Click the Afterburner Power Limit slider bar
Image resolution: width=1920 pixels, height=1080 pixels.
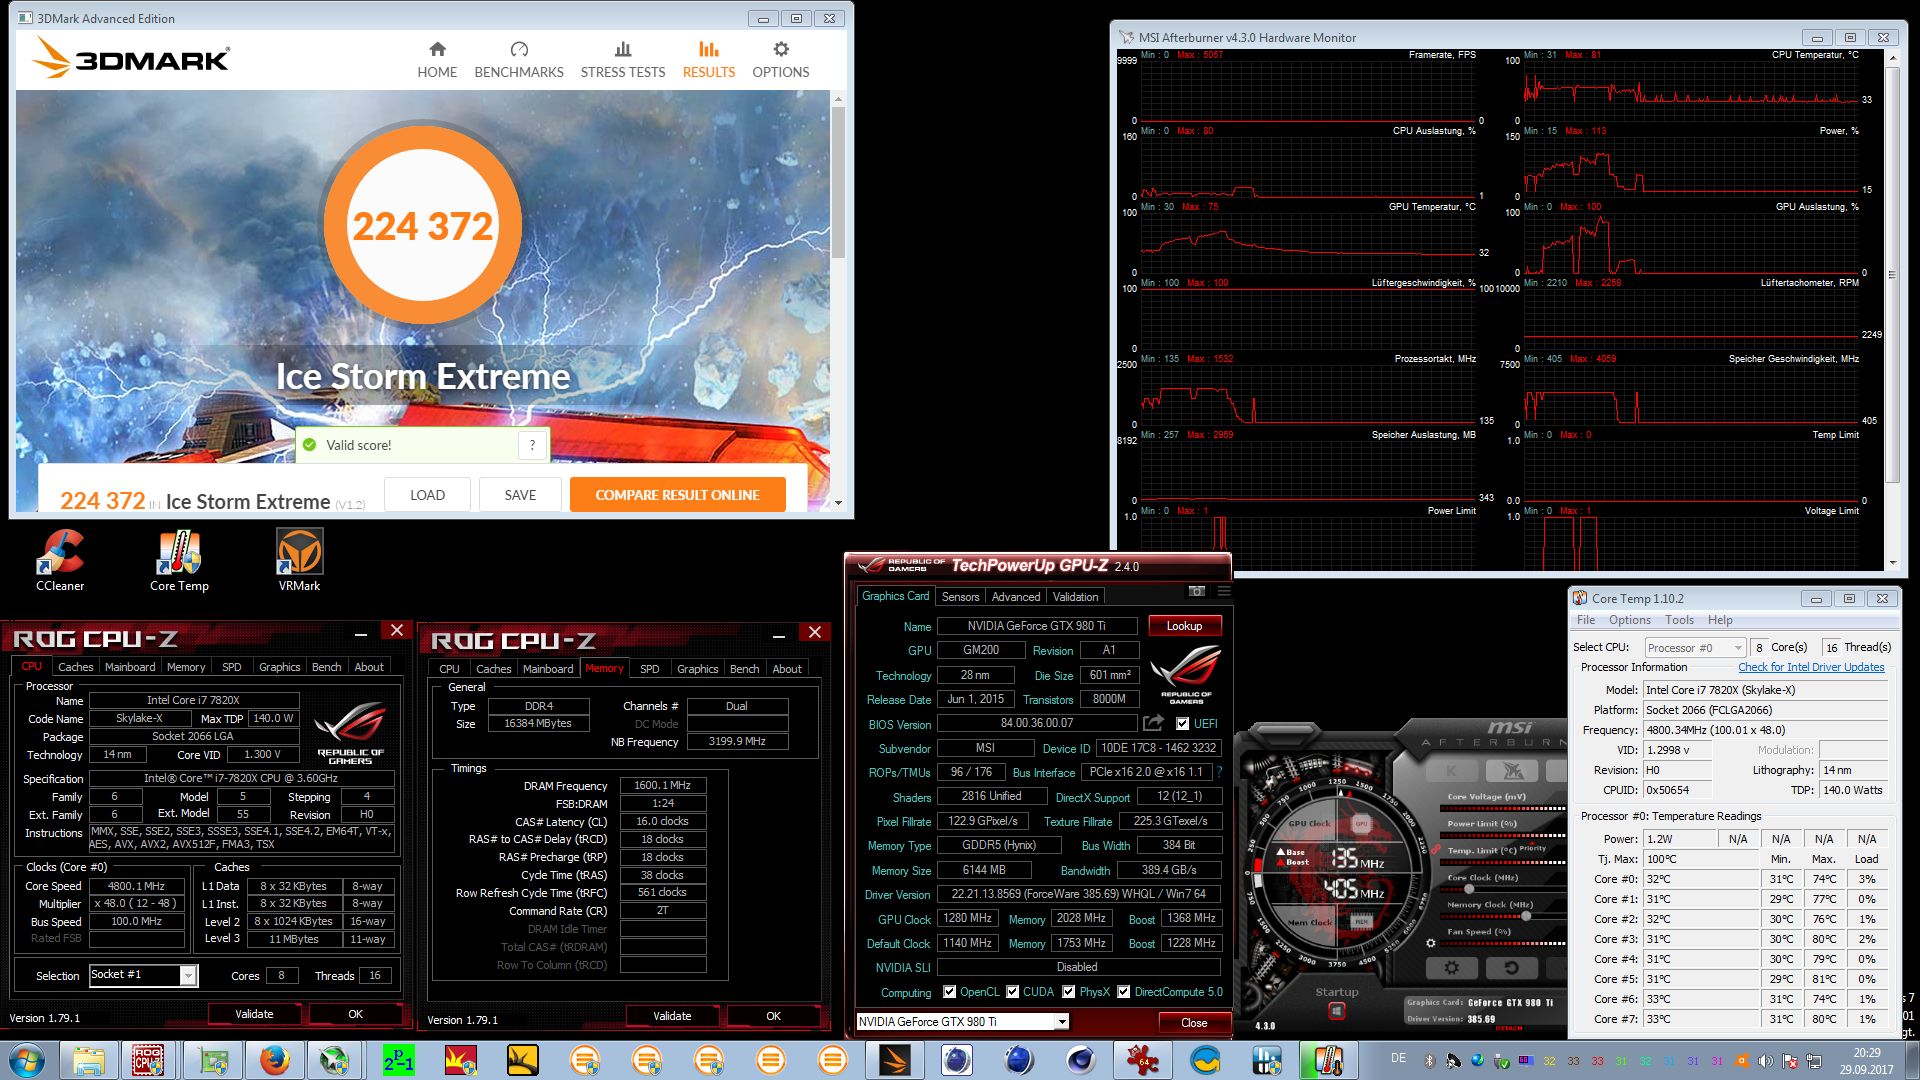(x=1505, y=835)
